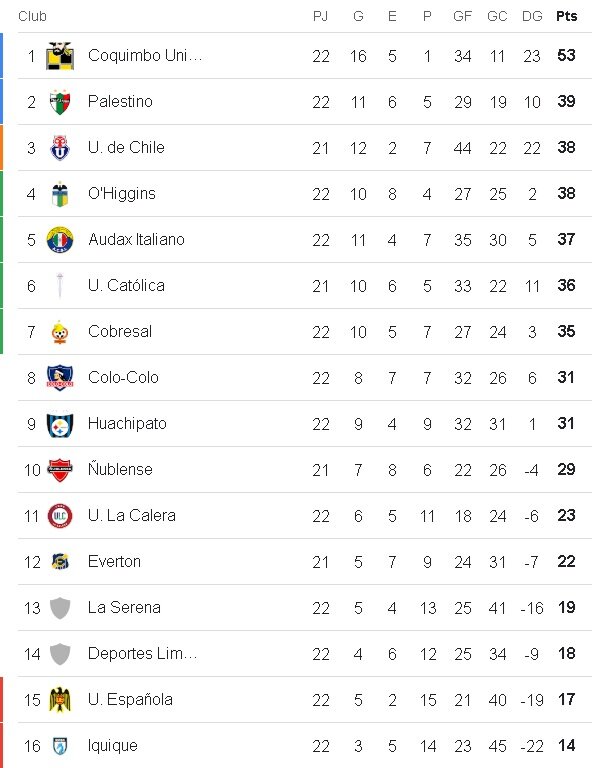
Task: Open the Everton club crest
Action: pyautogui.click(x=60, y=562)
